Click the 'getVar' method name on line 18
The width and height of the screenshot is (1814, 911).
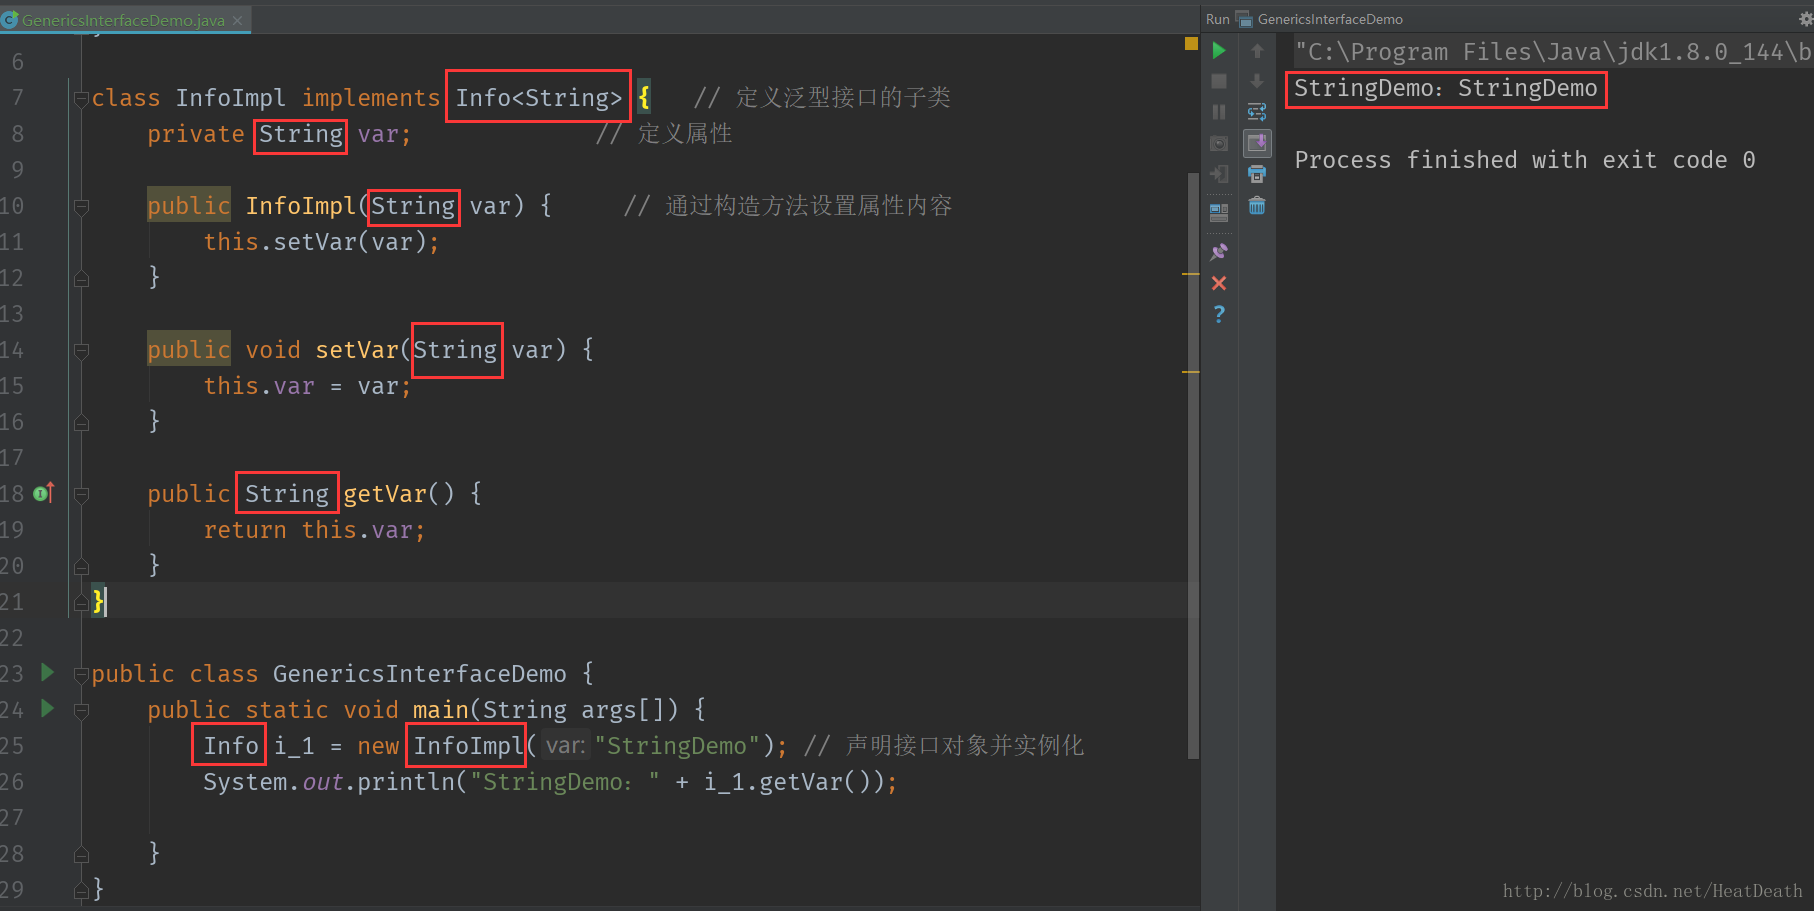click(x=385, y=494)
